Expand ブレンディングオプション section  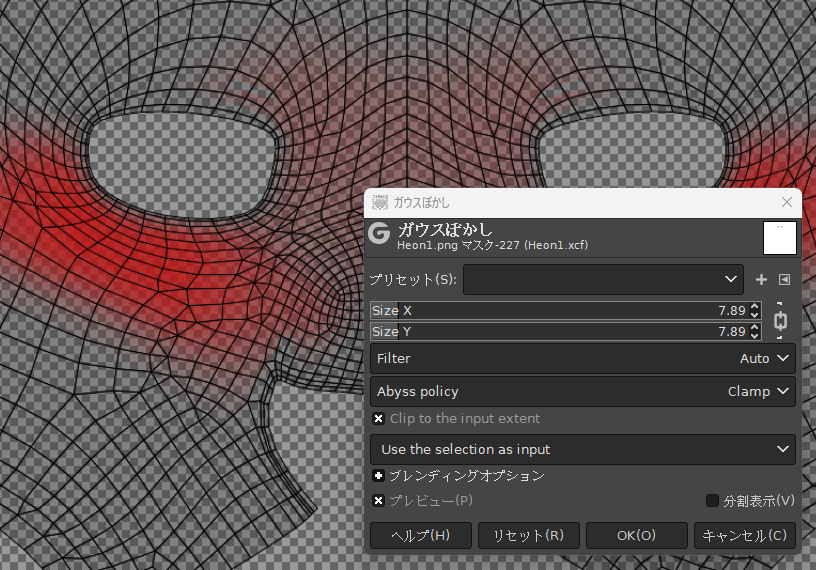pyautogui.click(x=378, y=475)
